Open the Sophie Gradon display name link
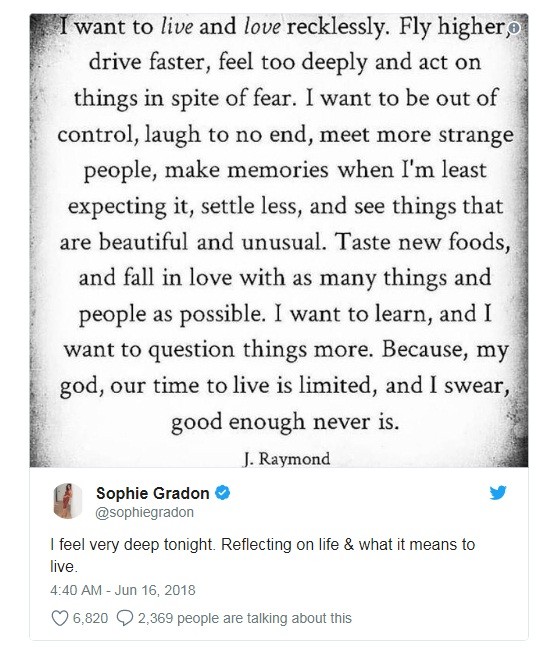The height and width of the screenshot is (653, 550). (152, 493)
